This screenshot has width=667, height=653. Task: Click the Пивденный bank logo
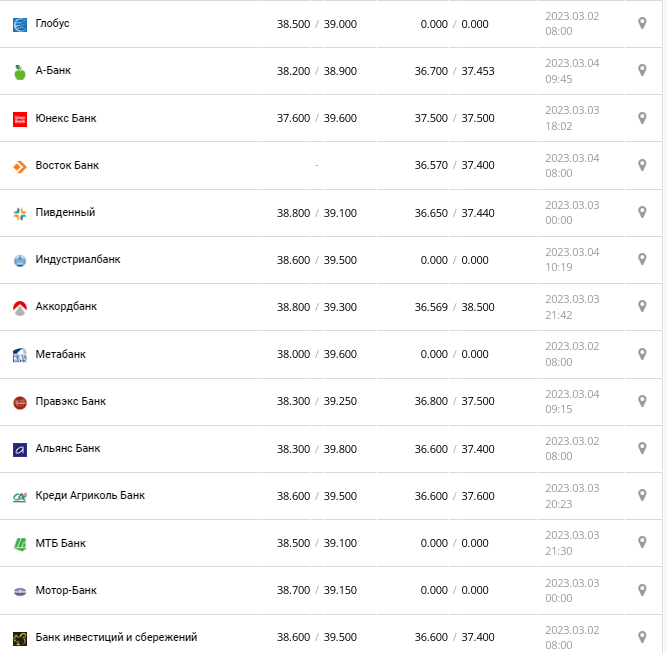click(x=20, y=213)
